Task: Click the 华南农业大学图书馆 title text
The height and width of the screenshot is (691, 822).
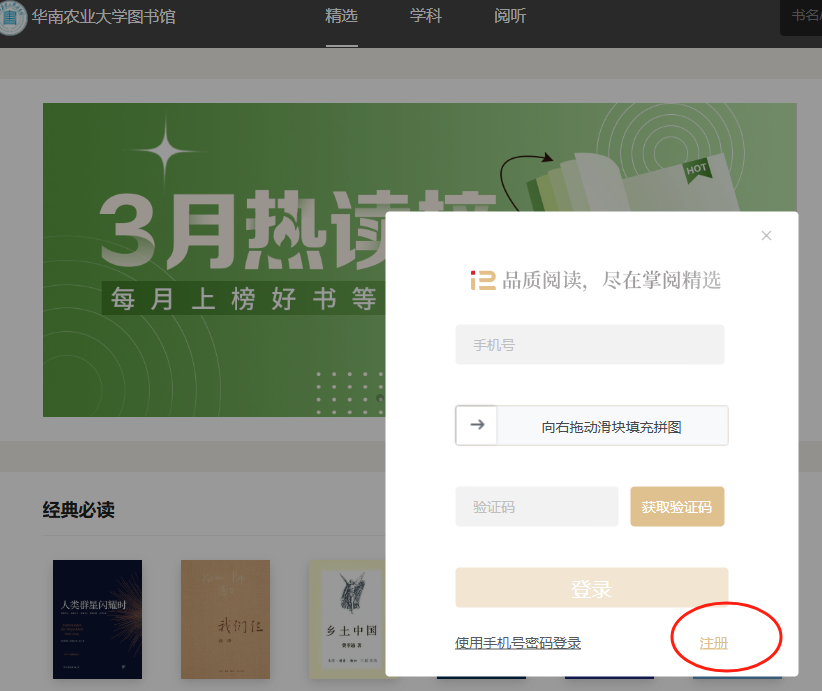Action: (103, 17)
